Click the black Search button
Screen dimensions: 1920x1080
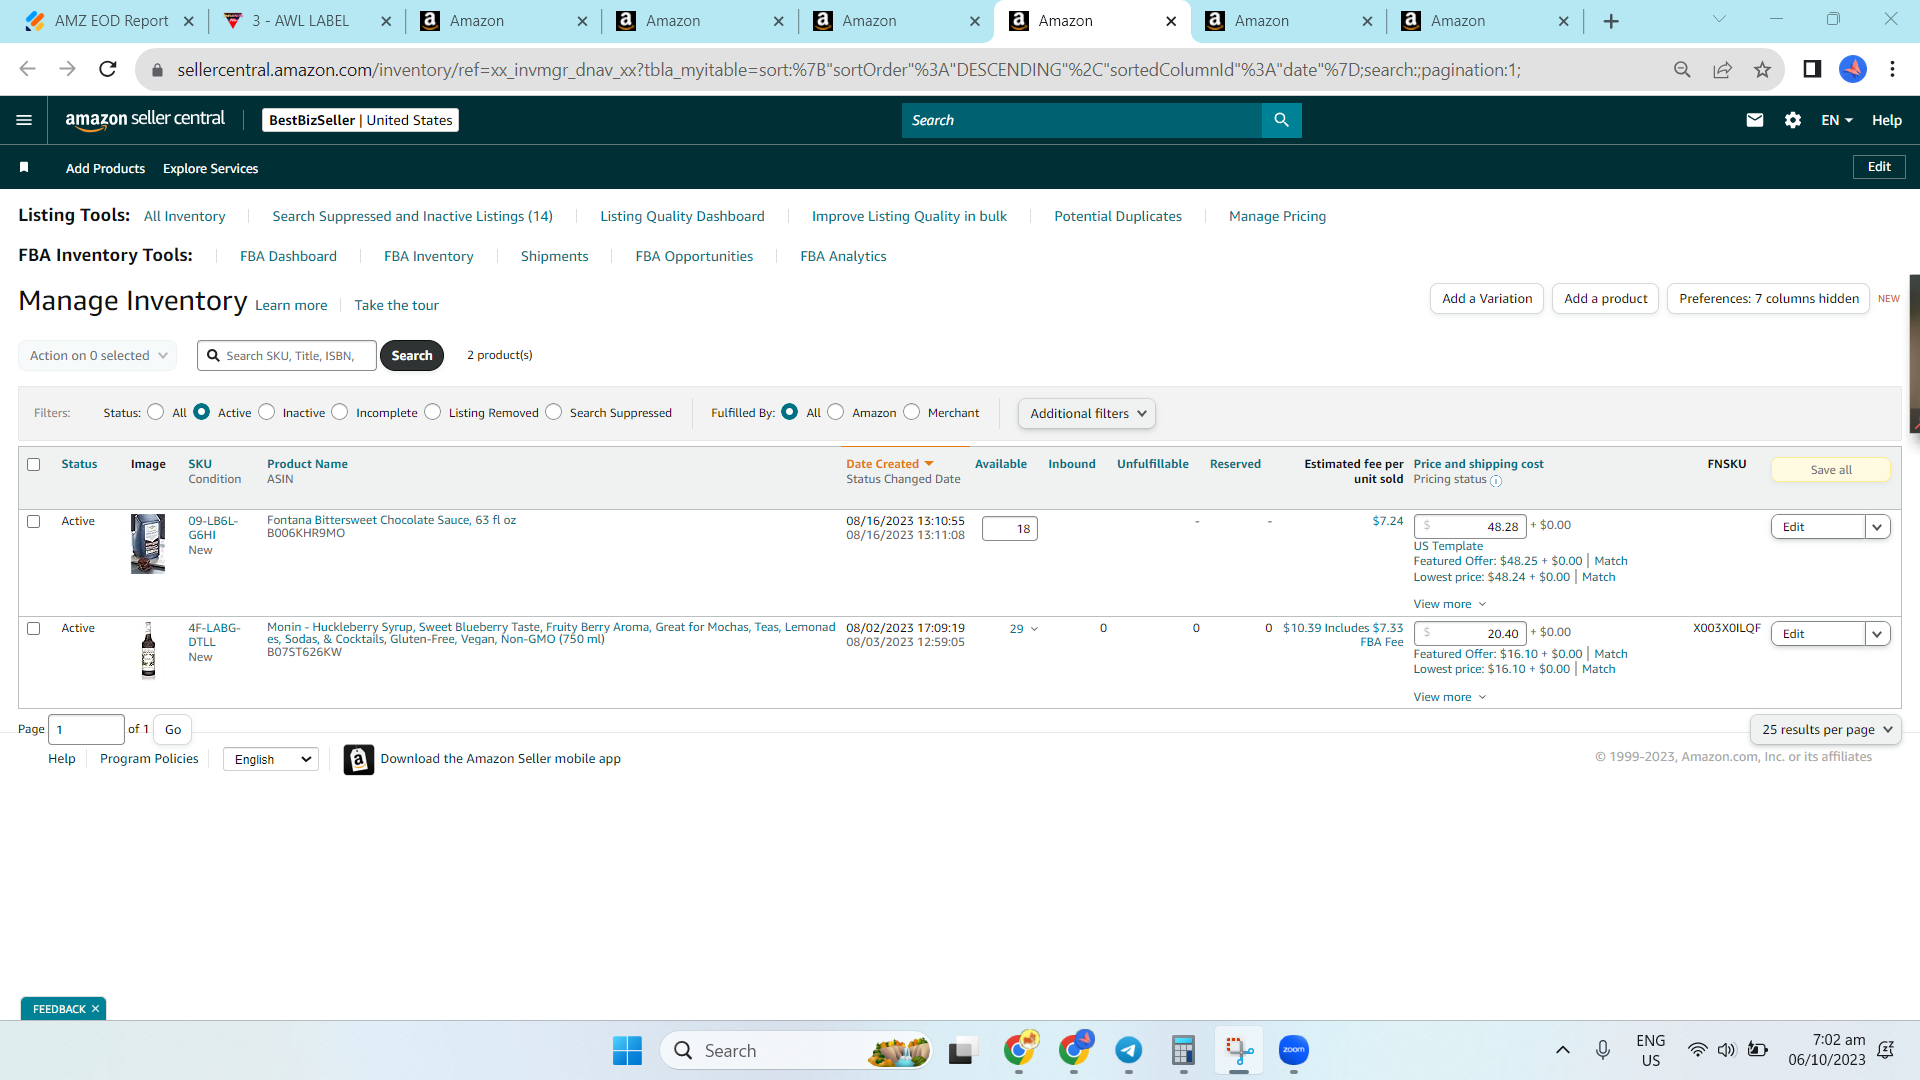412,355
